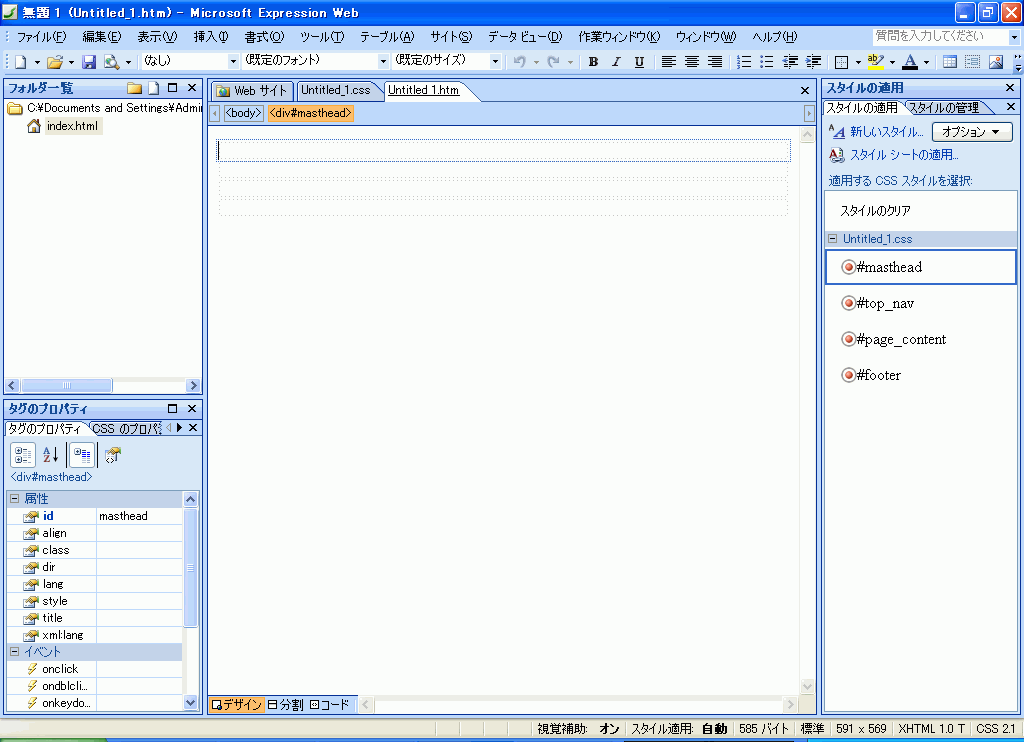Click the Undo toolbar icon

[x=519, y=61]
